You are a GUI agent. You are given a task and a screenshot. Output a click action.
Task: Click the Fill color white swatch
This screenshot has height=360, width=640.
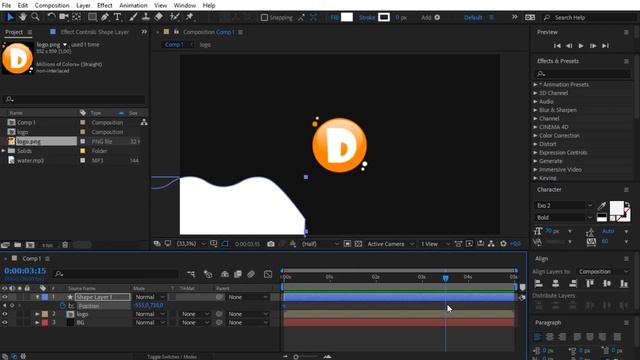click(x=347, y=17)
